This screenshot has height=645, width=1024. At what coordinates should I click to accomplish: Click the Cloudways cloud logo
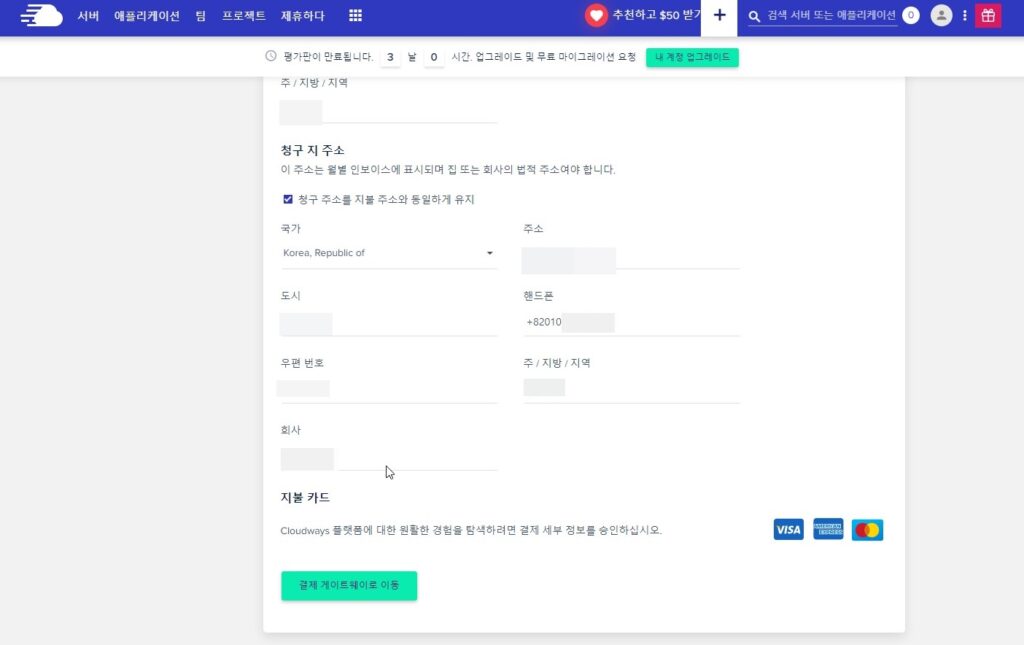[x=42, y=16]
